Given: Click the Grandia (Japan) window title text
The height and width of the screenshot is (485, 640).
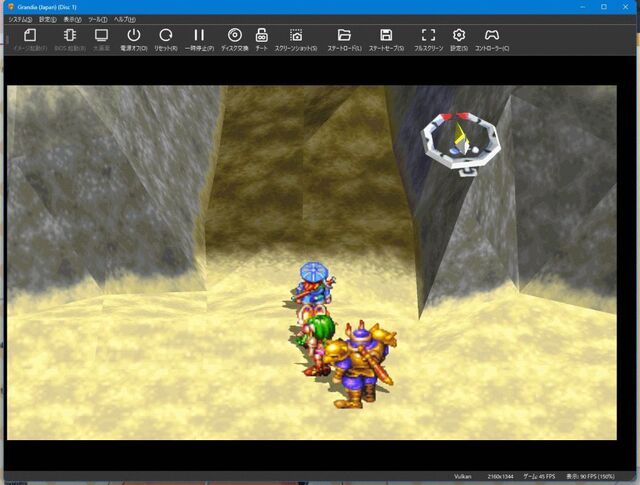Looking at the screenshot, I should click(47, 7).
